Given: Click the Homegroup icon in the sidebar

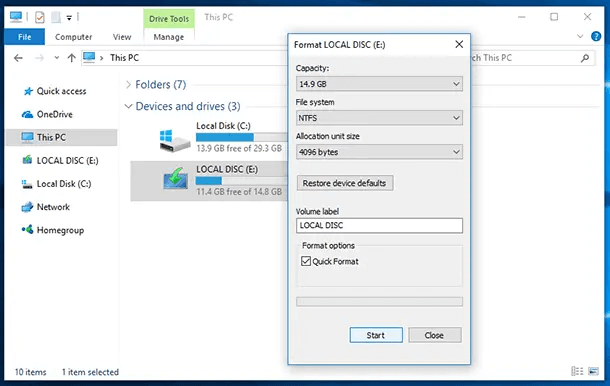Looking at the screenshot, I should click(27, 230).
